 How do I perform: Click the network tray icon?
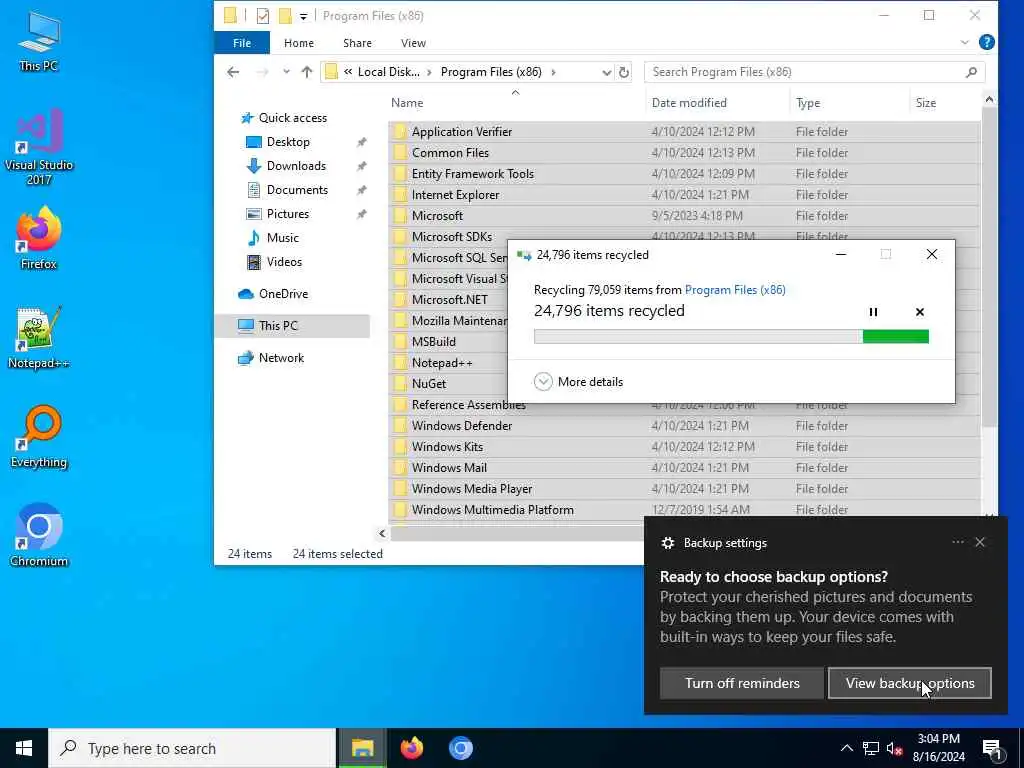click(871, 748)
